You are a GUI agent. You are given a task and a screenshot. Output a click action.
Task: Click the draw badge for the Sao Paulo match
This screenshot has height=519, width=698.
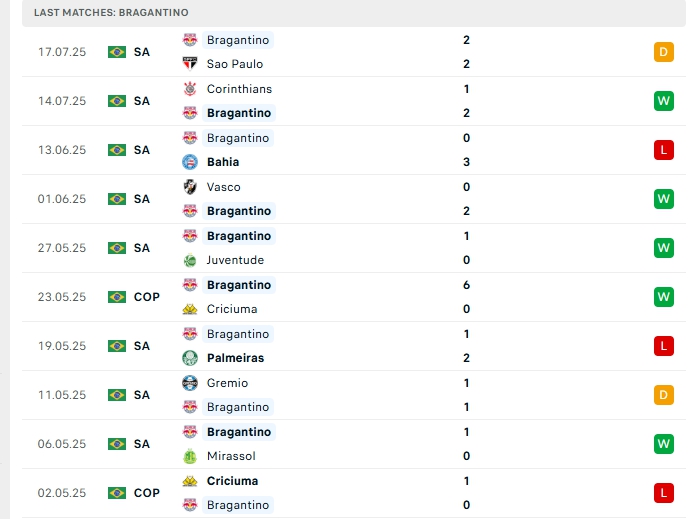(664, 52)
